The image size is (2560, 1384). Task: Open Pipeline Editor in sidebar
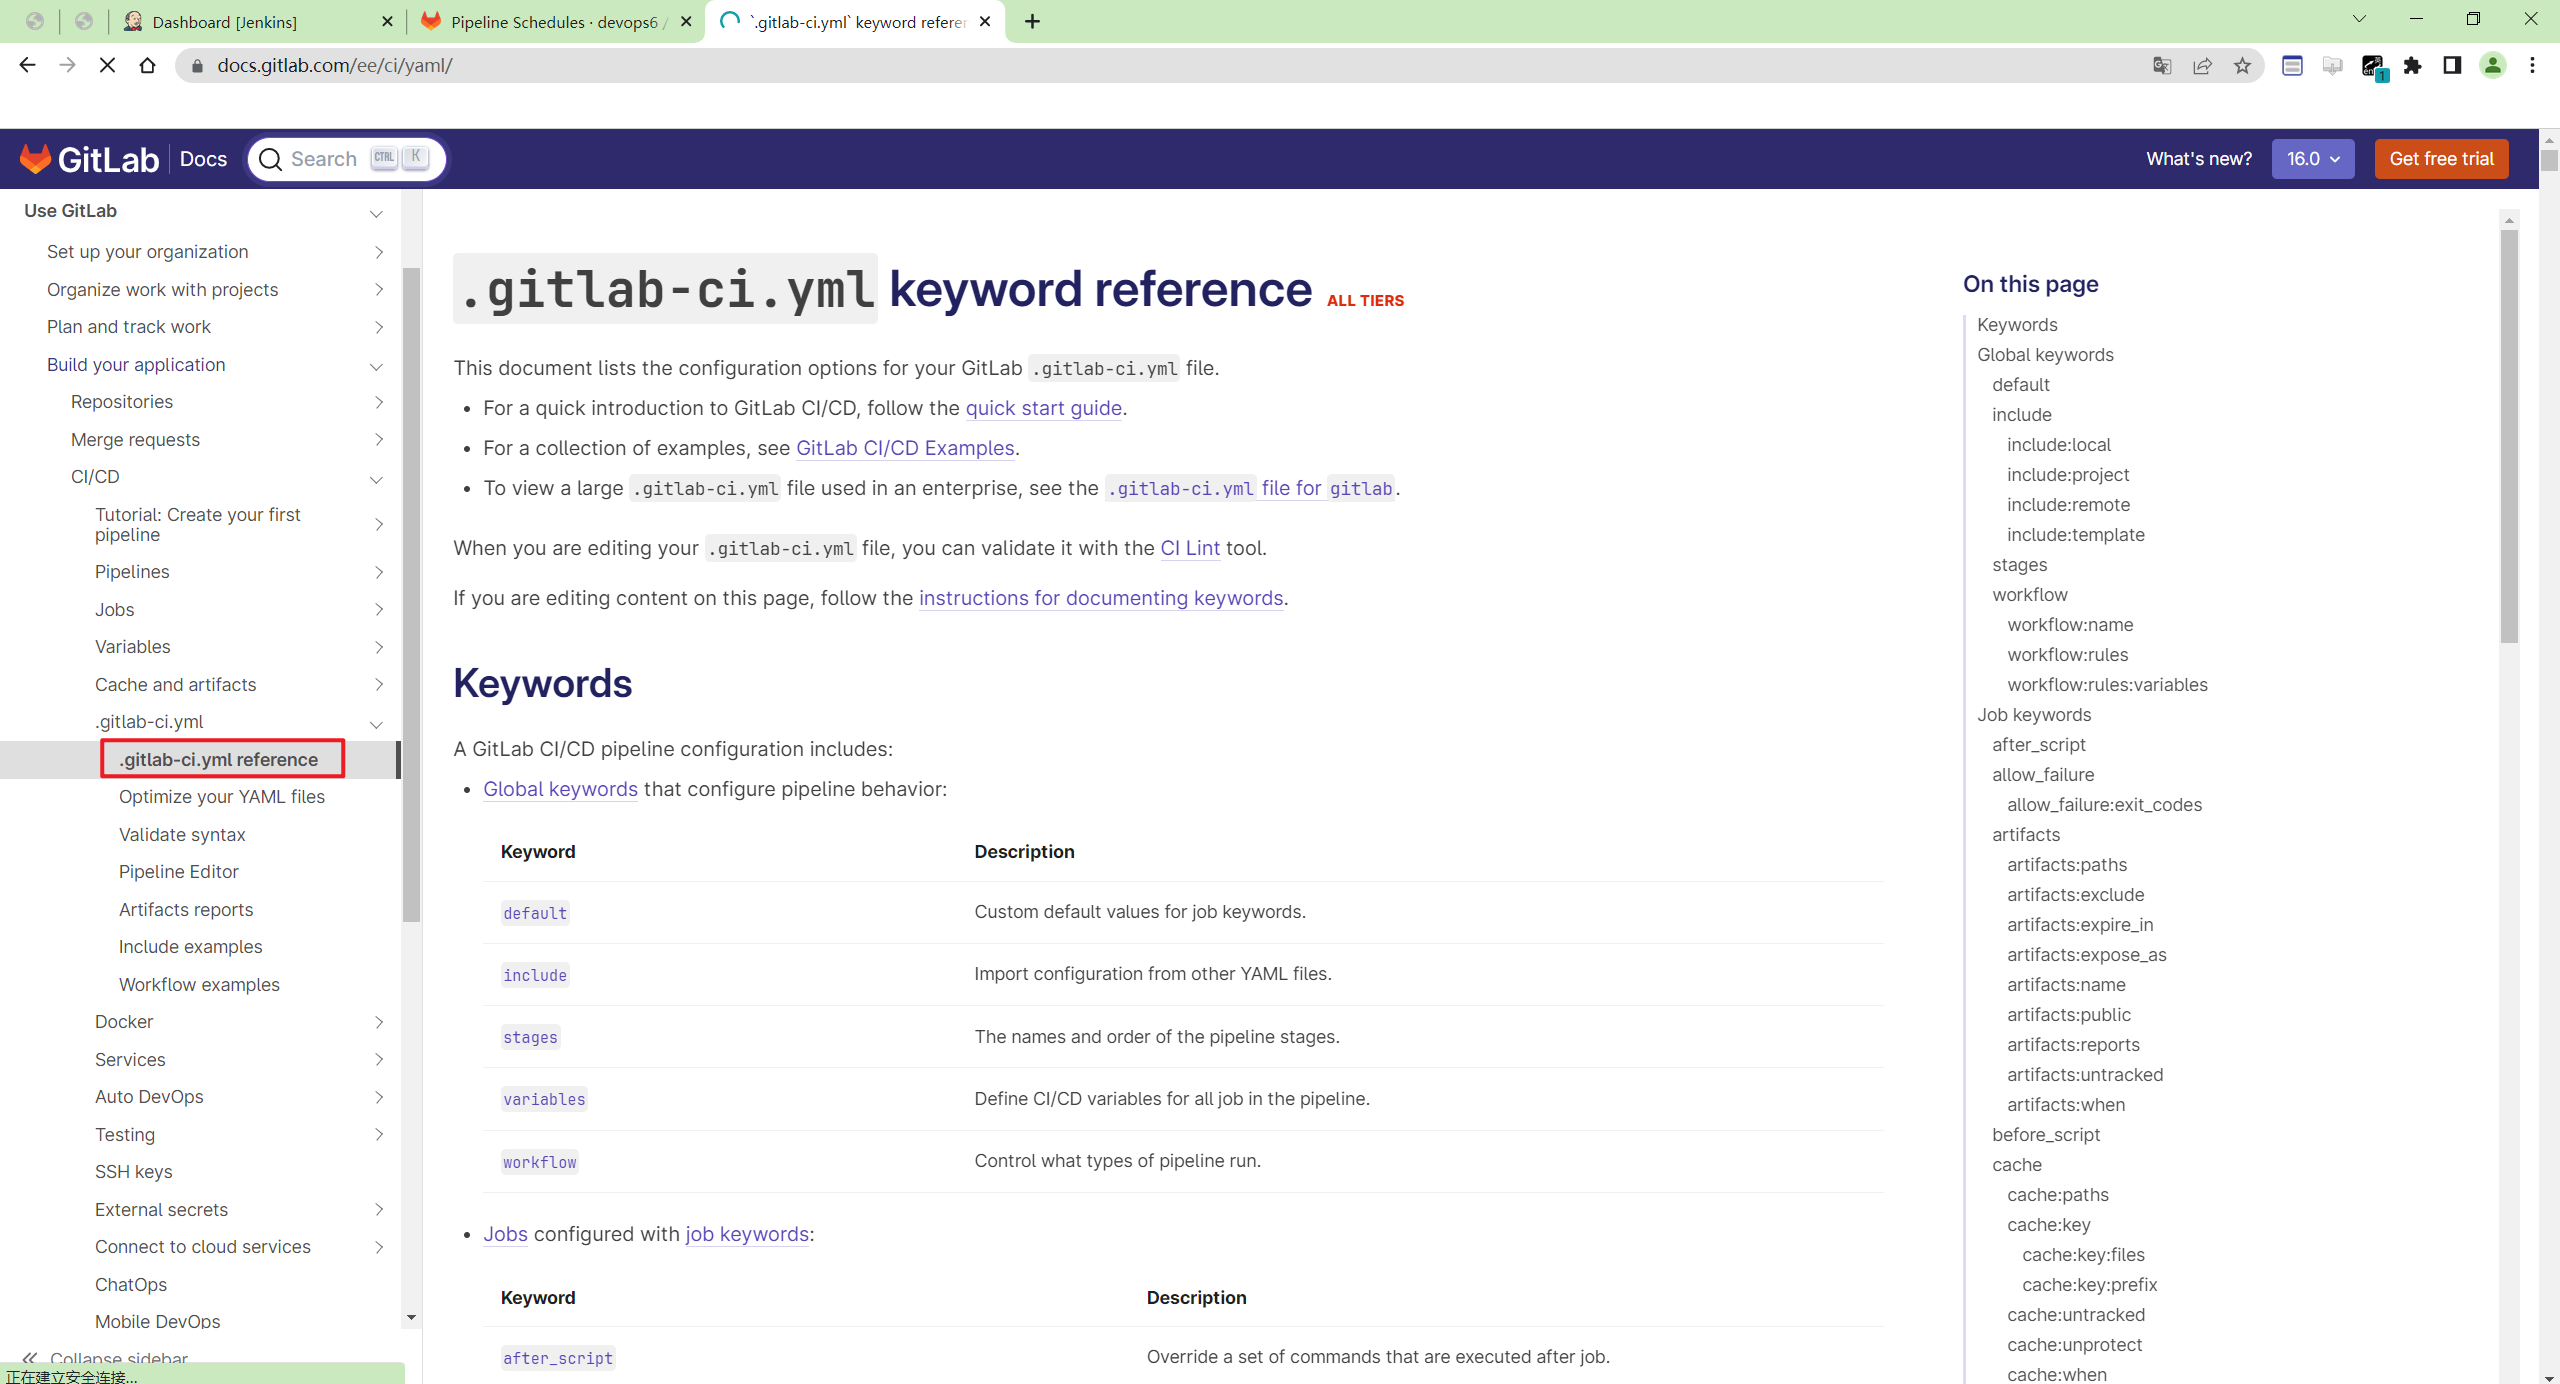coord(179,872)
